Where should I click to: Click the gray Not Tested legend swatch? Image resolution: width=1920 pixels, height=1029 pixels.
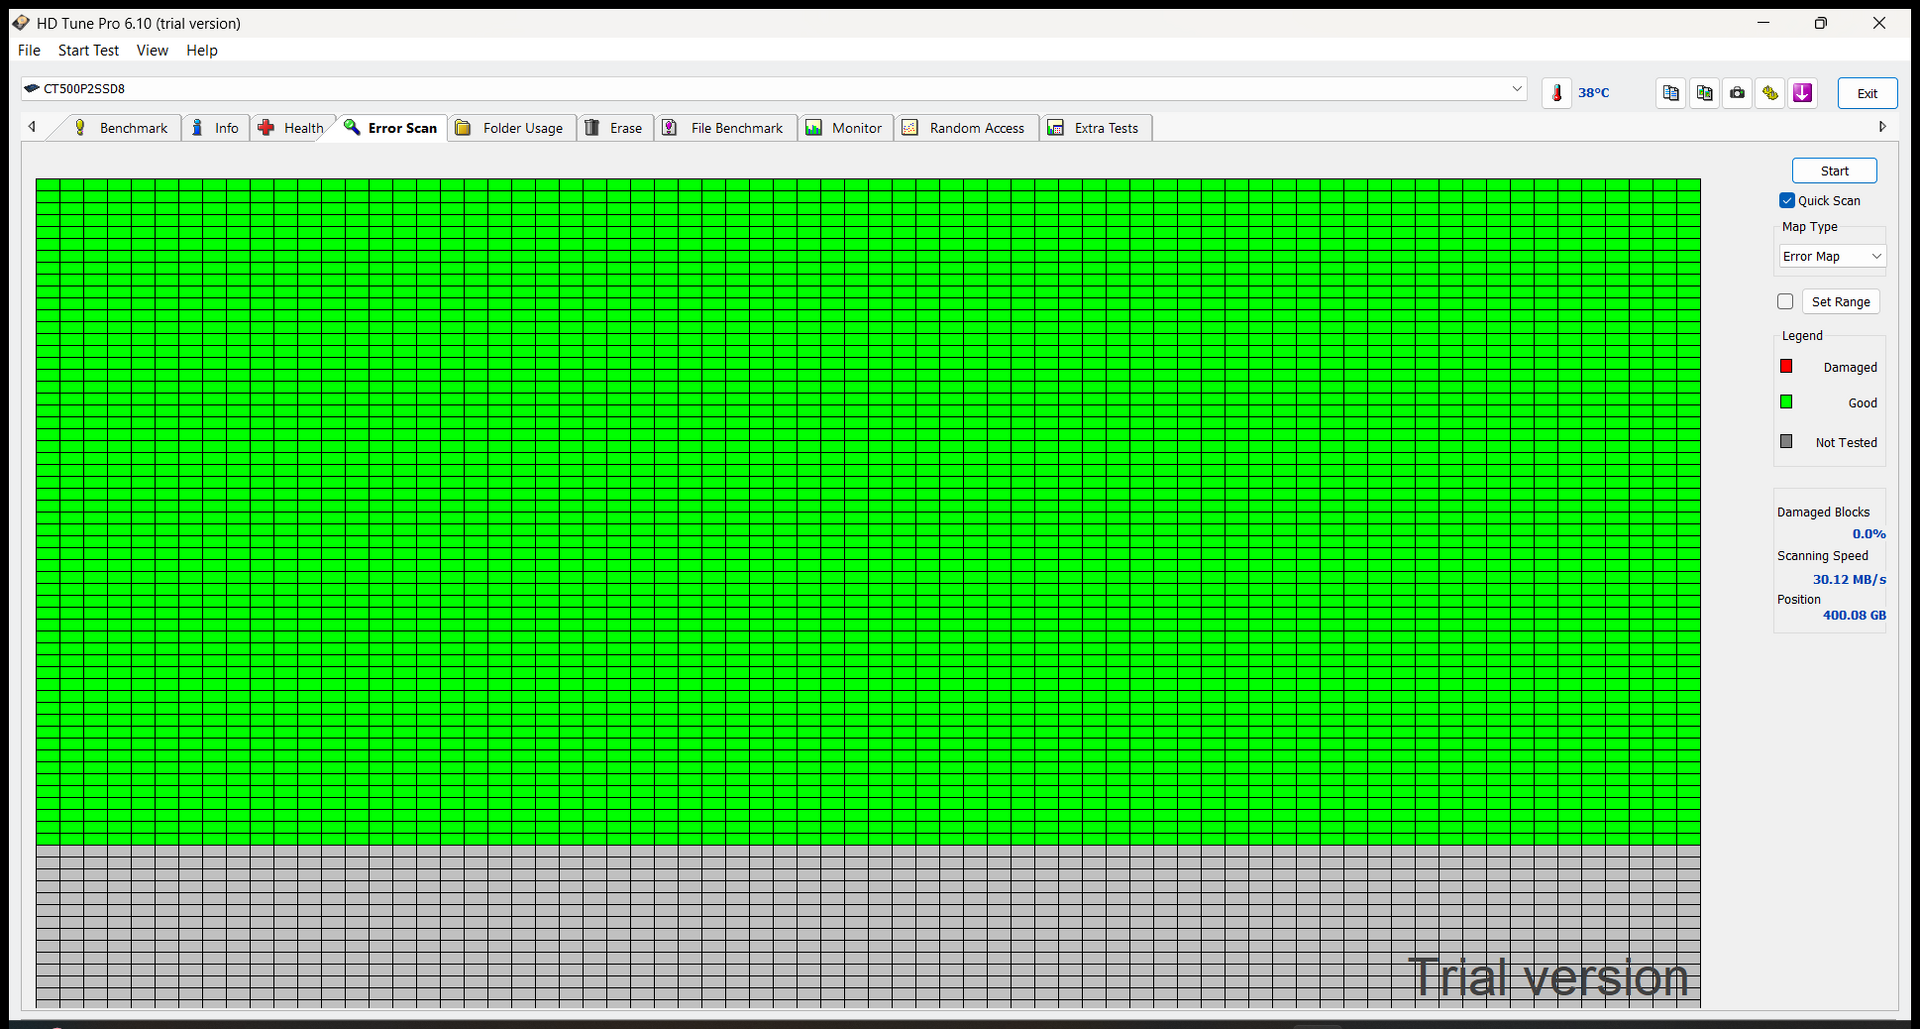click(x=1786, y=441)
